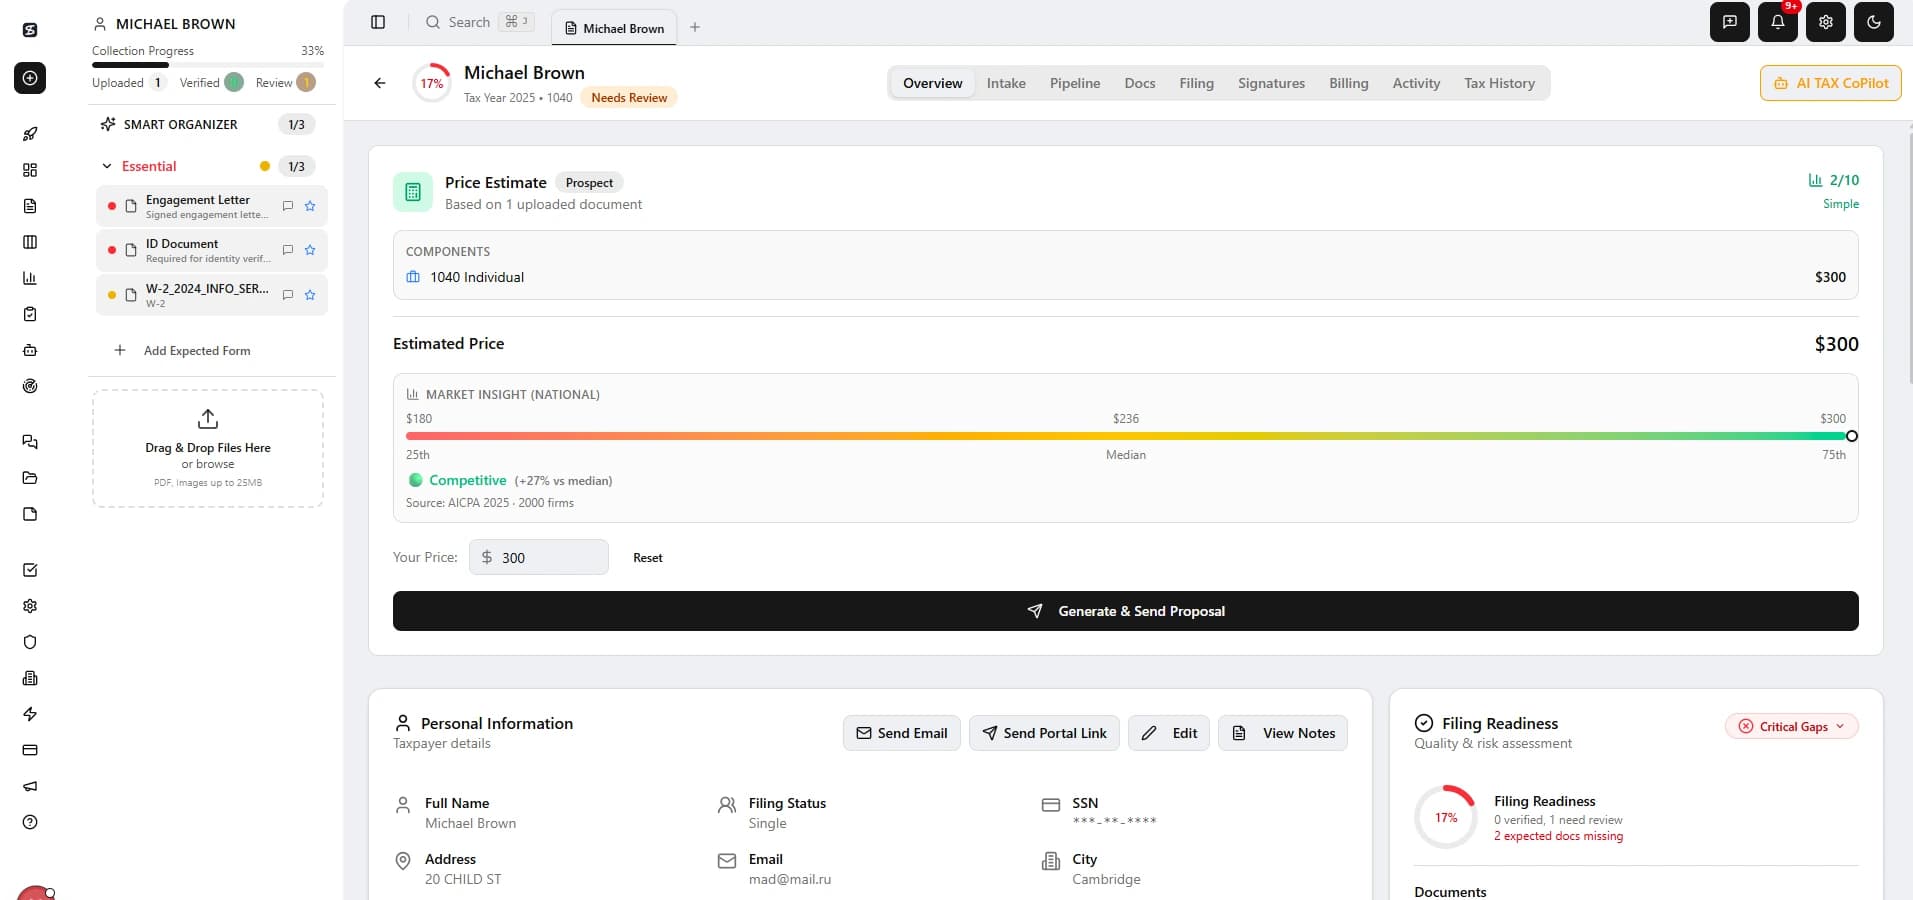
Task: Open the Critical Gaps dropdown
Action: (x=1791, y=726)
